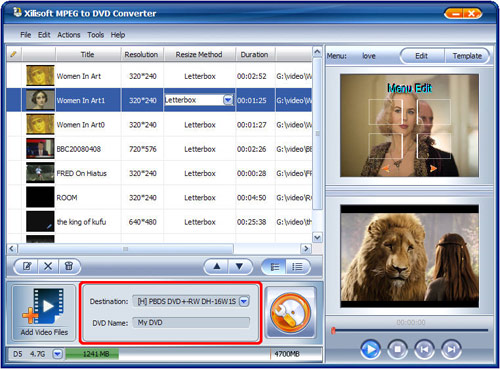Open the Edit menu

tap(44, 35)
